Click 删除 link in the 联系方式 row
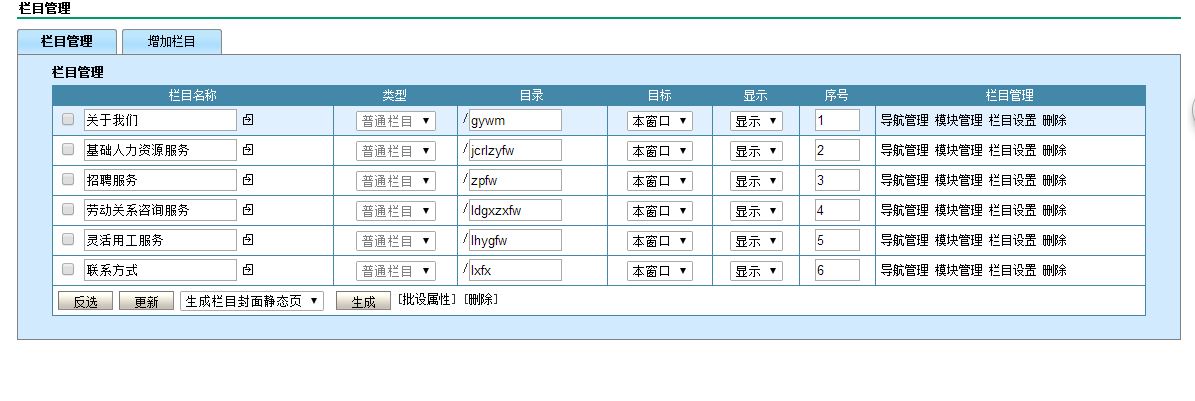Screen dimensions: 1195x401 click(x=1054, y=271)
